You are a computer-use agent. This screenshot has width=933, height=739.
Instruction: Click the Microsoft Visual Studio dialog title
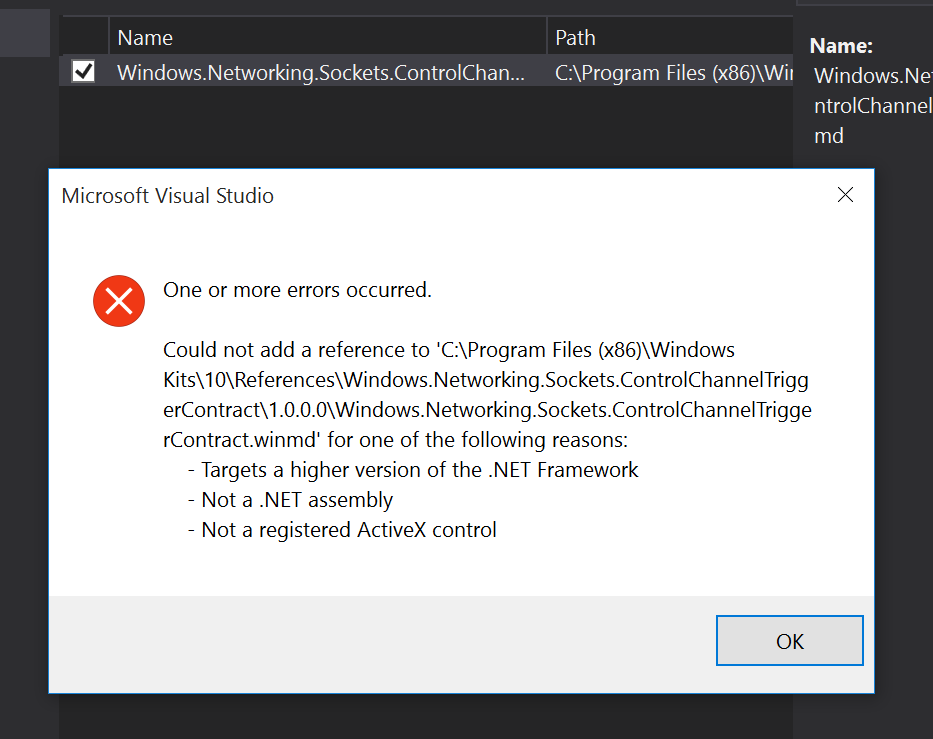click(x=167, y=196)
